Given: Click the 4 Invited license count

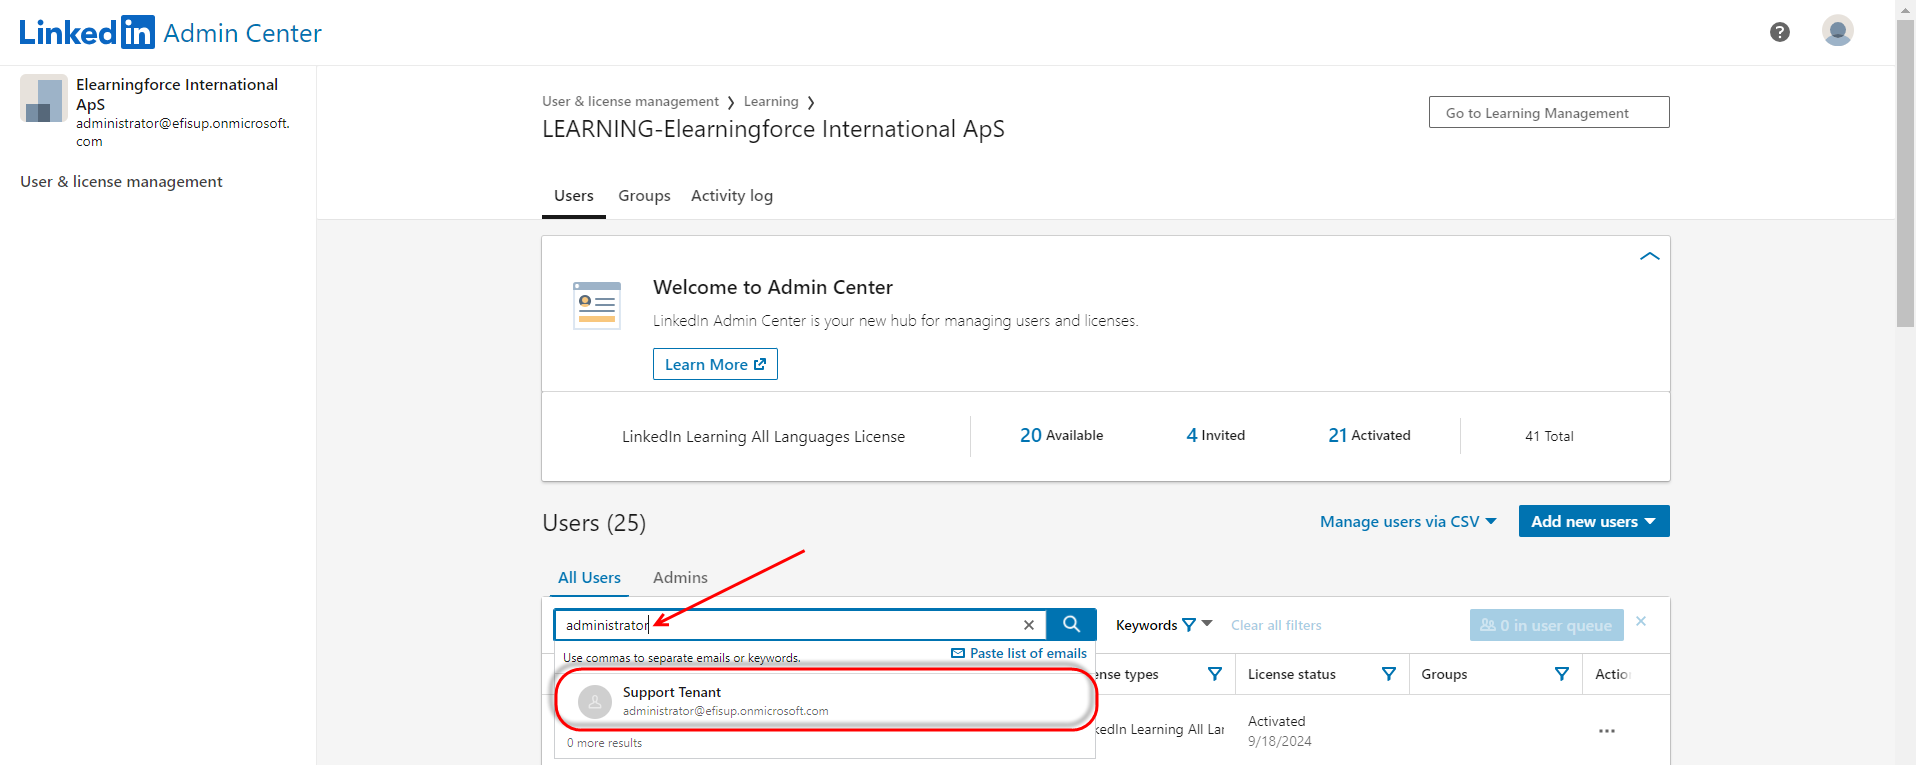Looking at the screenshot, I should coord(1215,435).
